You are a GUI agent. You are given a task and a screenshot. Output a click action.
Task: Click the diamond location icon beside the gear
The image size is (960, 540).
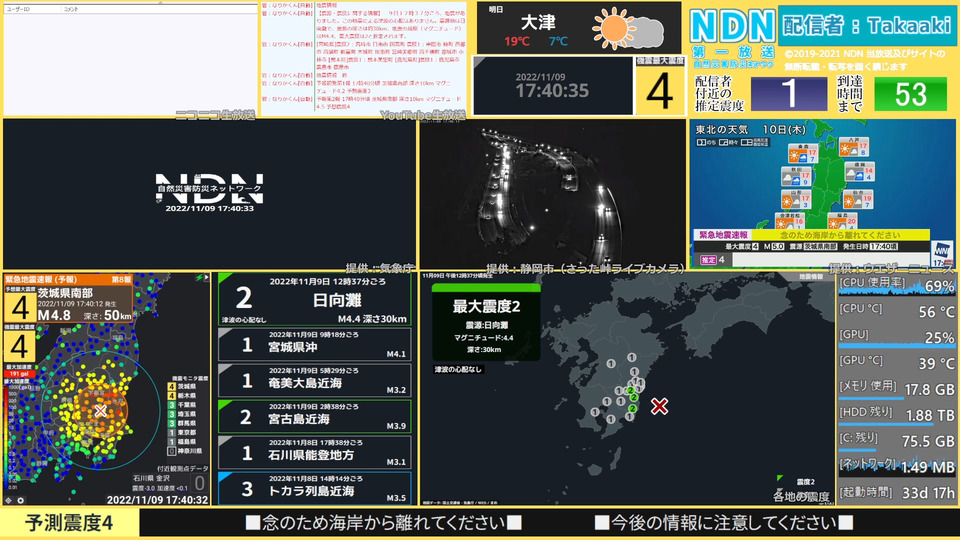(9, 500)
